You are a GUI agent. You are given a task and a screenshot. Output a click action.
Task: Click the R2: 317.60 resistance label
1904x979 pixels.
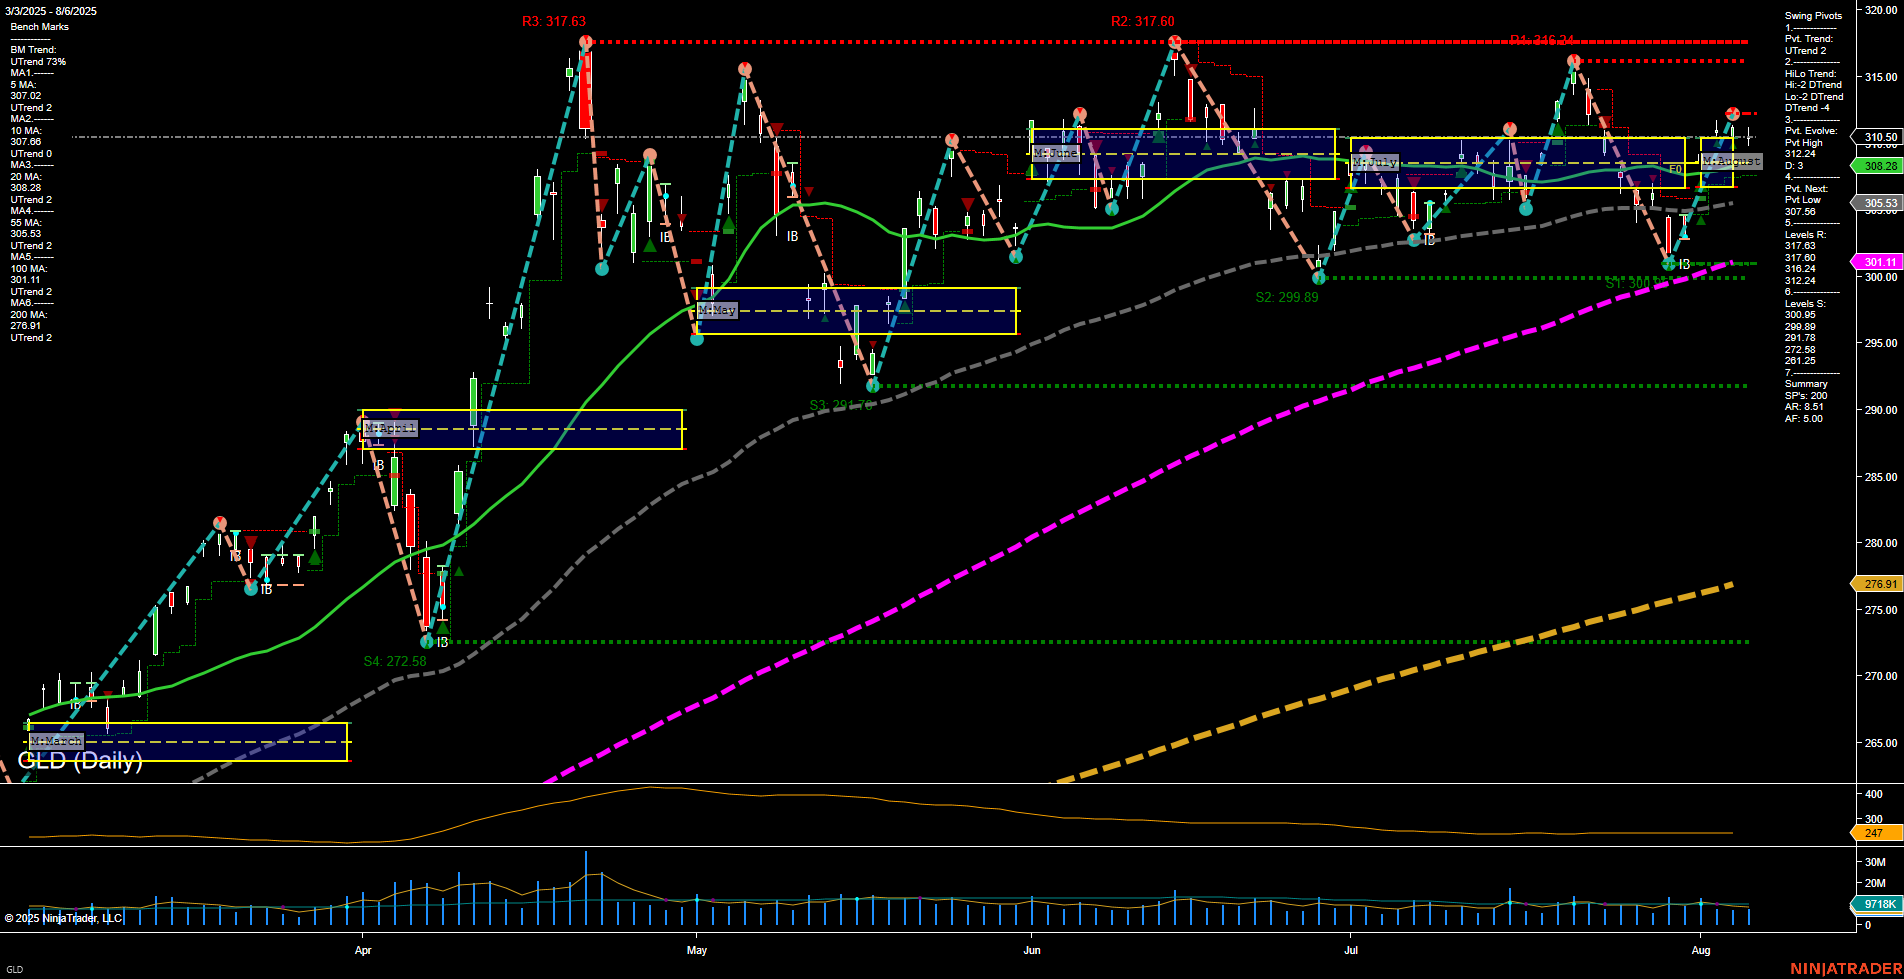click(1143, 21)
